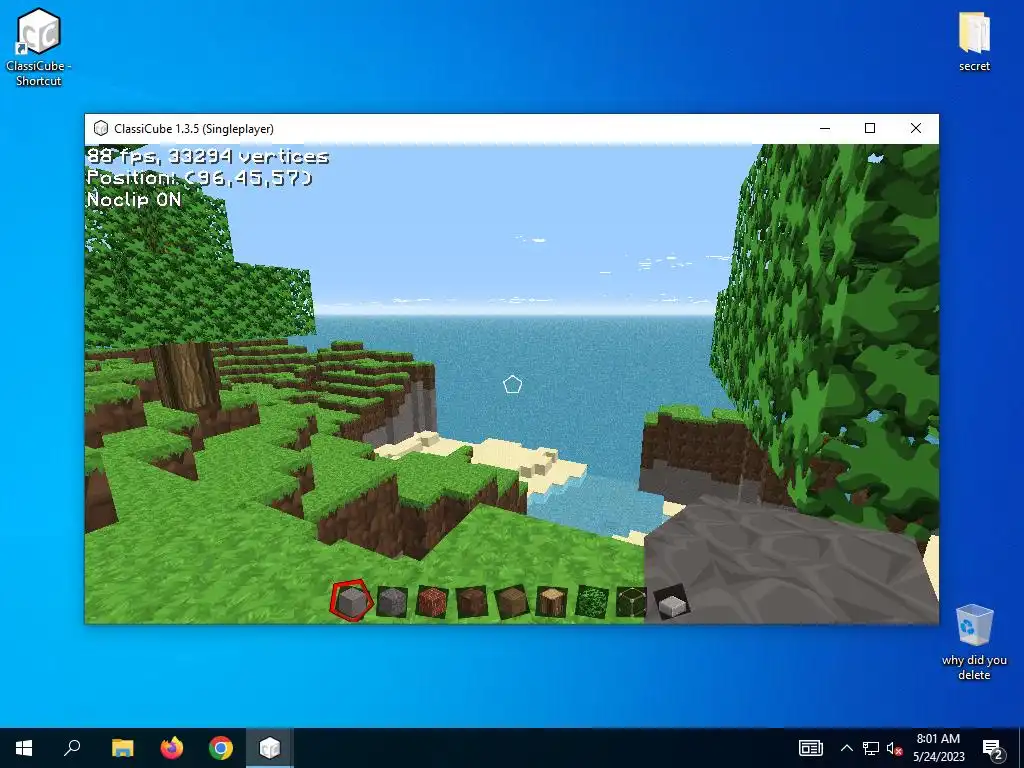The width and height of the screenshot is (1024, 768).
Task: Open the clock showing 8:01 AM
Action: pos(938,748)
